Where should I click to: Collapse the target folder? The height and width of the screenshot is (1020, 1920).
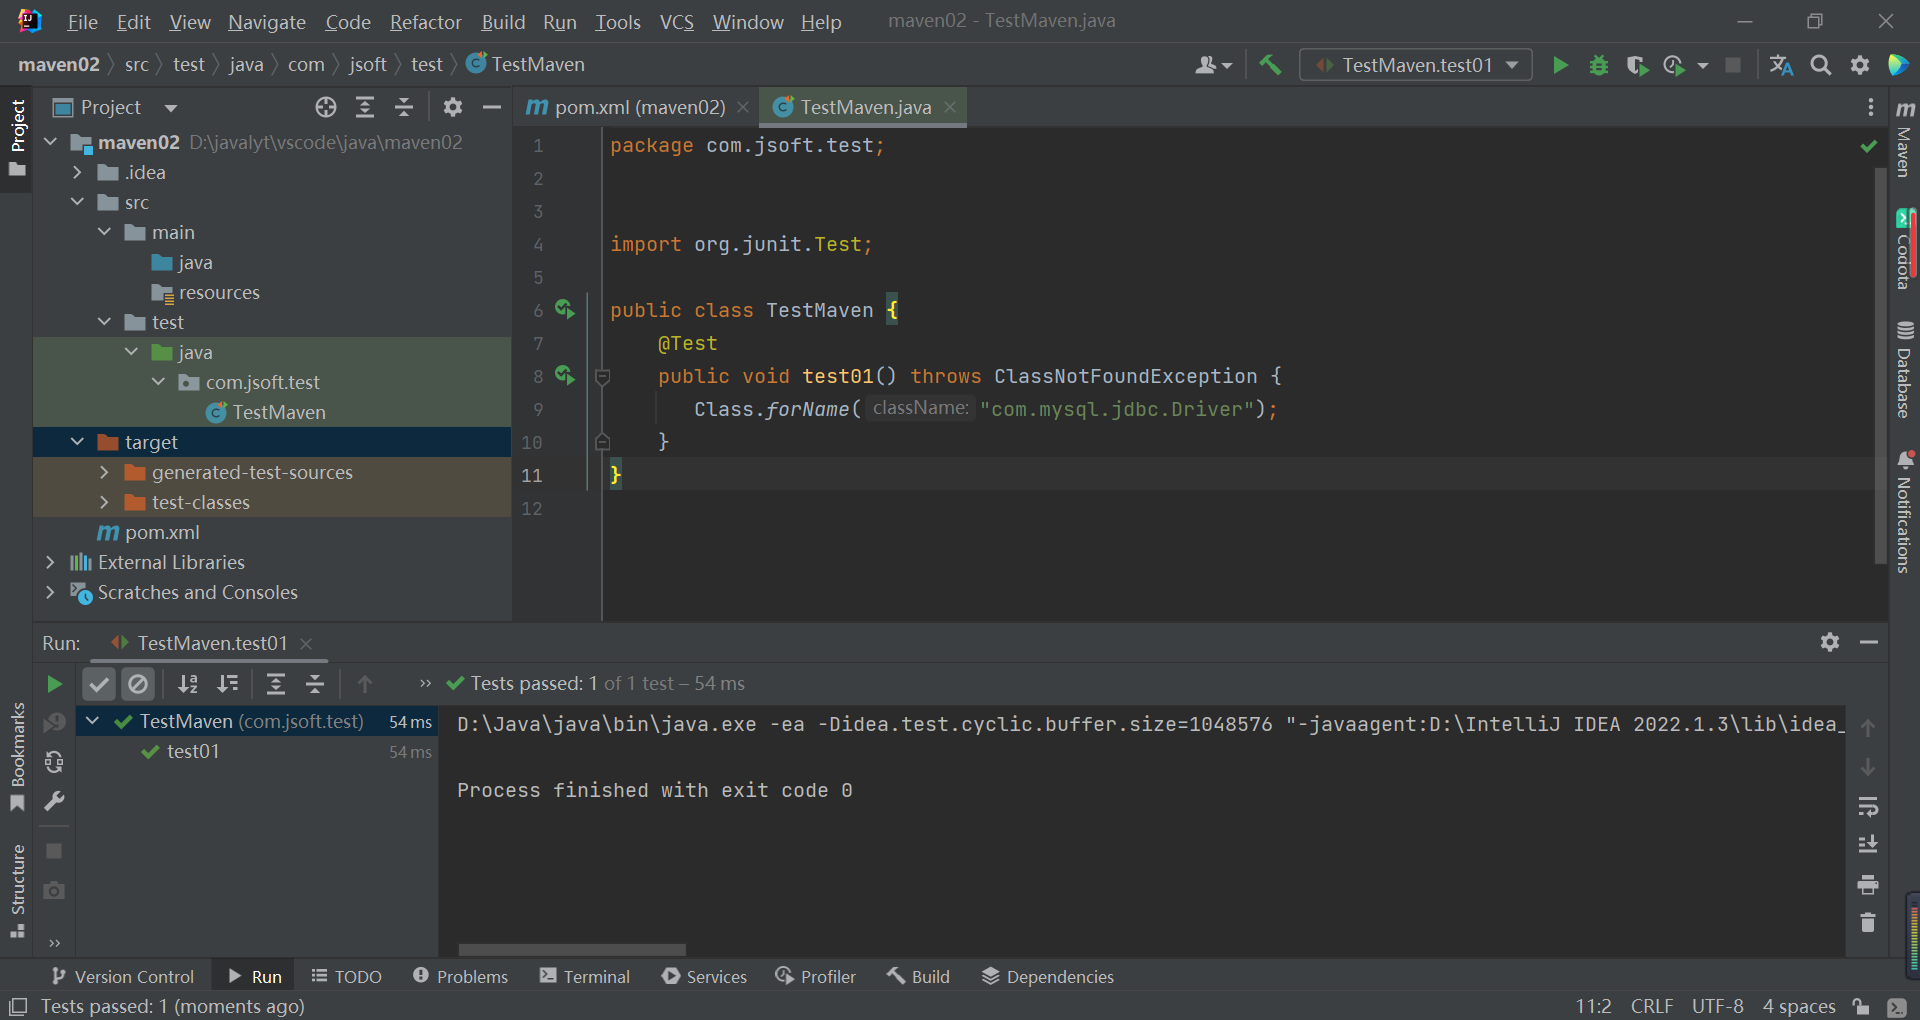pos(77,442)
